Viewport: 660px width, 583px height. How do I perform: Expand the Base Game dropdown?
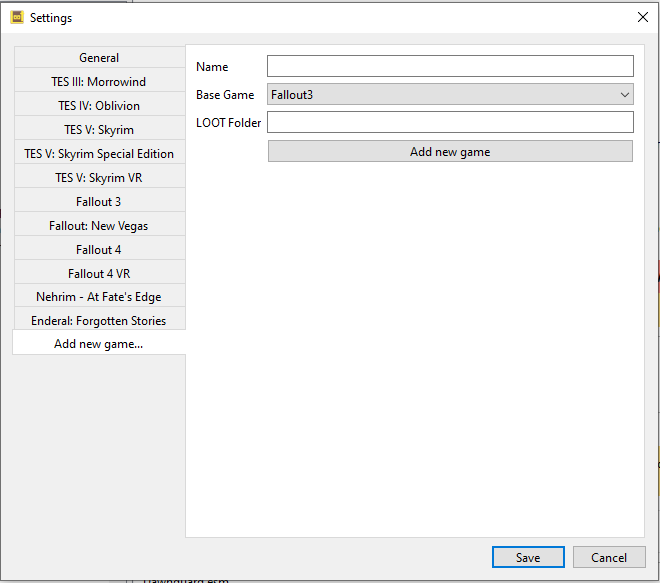point(450,95)
